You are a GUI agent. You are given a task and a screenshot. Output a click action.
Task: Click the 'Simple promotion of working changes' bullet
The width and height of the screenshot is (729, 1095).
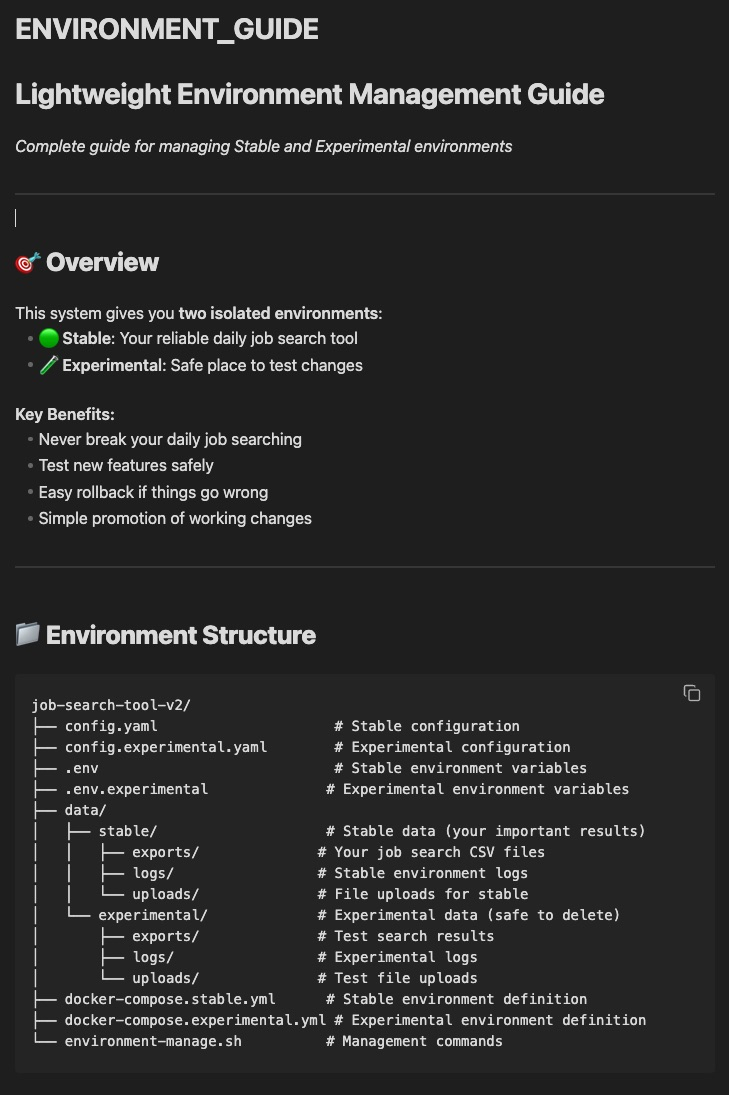click(175, 519)
